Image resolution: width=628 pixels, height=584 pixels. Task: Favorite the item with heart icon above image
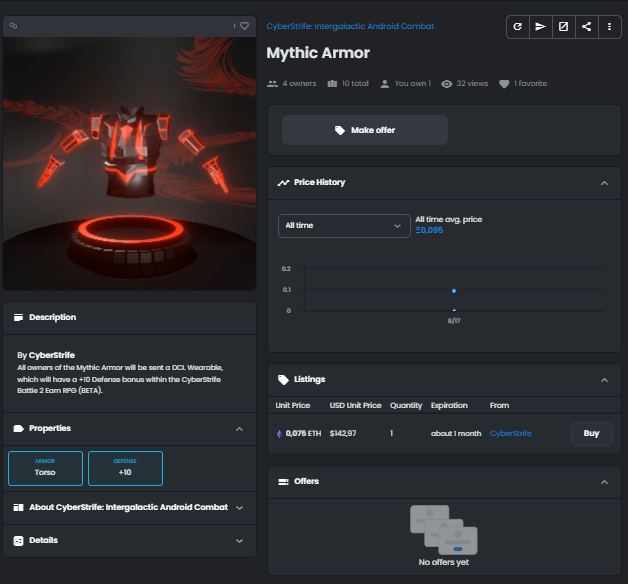point(244,26)
